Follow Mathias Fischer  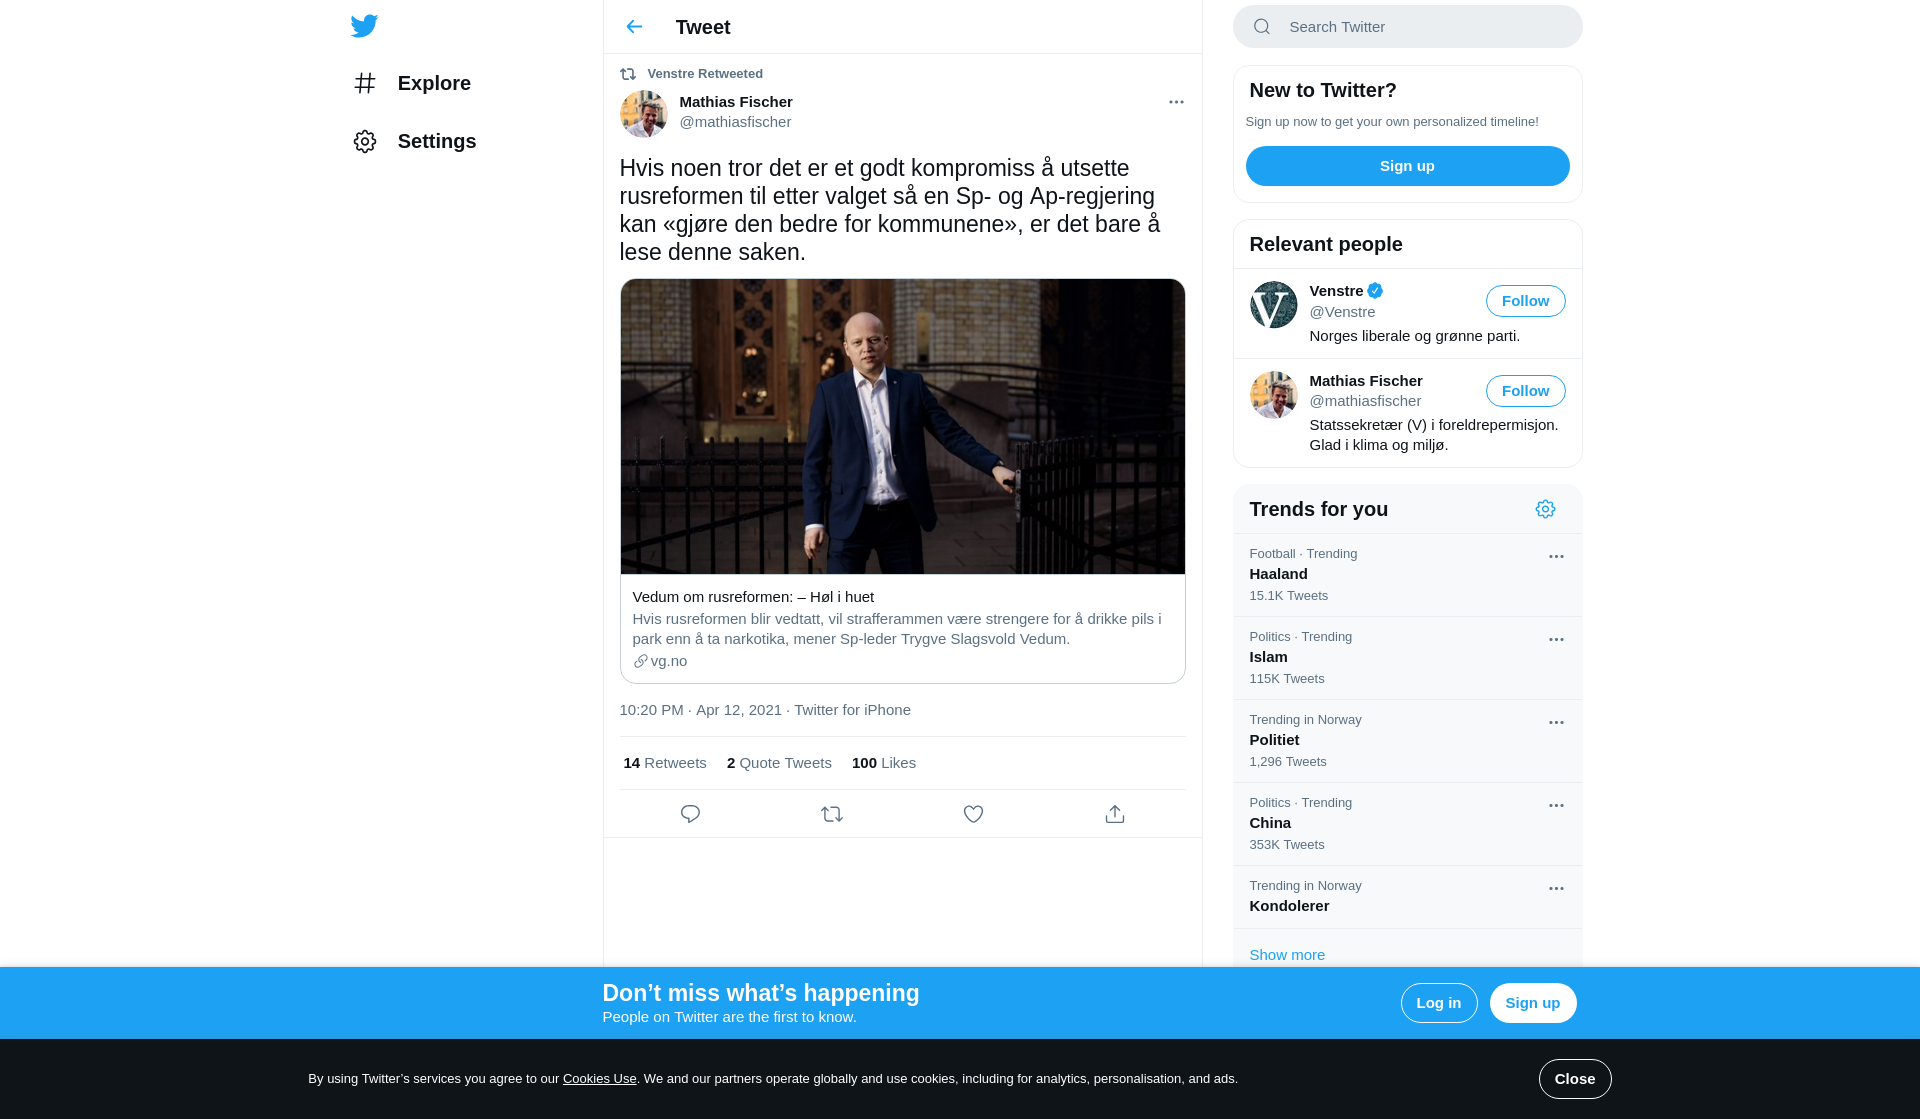(1525, 391)
